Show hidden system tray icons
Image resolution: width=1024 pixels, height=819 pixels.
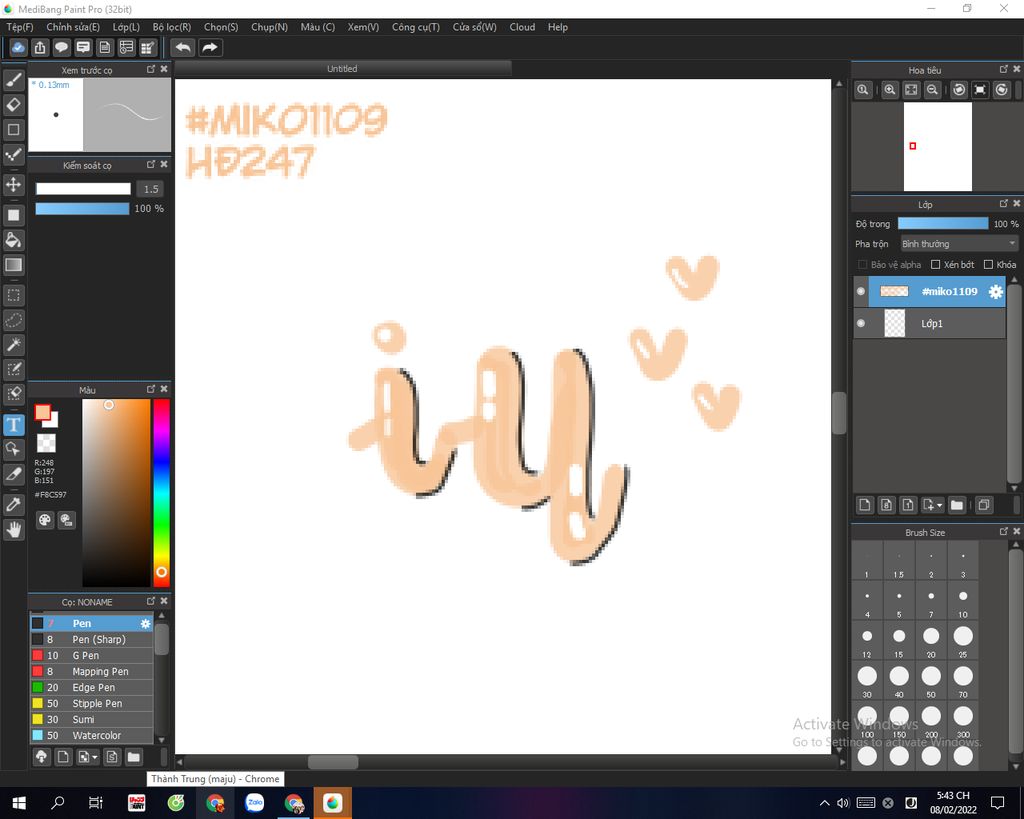[x=824, y=803]
